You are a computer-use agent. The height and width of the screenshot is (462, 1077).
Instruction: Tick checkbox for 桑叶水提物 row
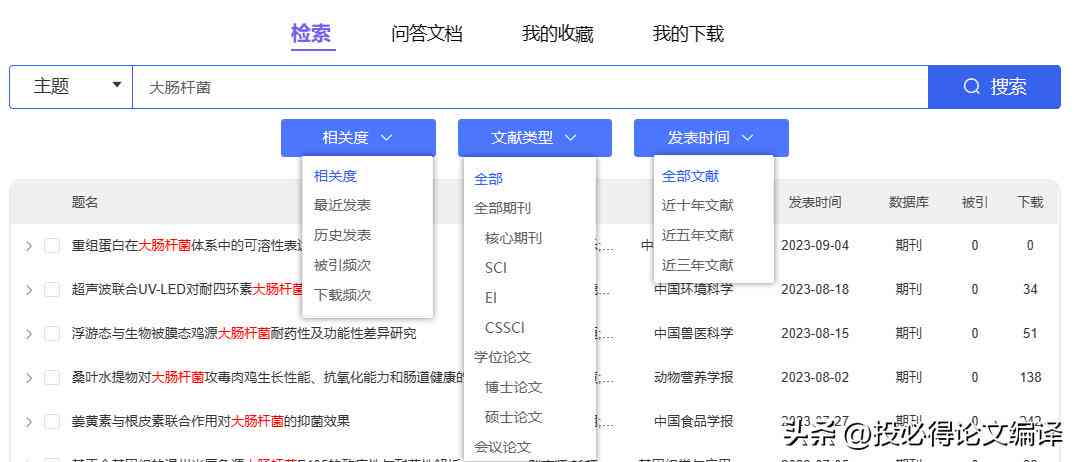52,378
